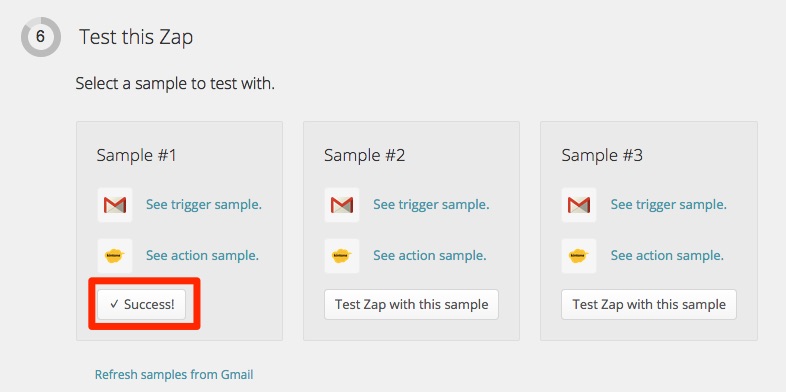Viewport: 786px width, 392px height.
Task: Click the Gmail icon in Sample #2
Action: click(x=342, y=205)
